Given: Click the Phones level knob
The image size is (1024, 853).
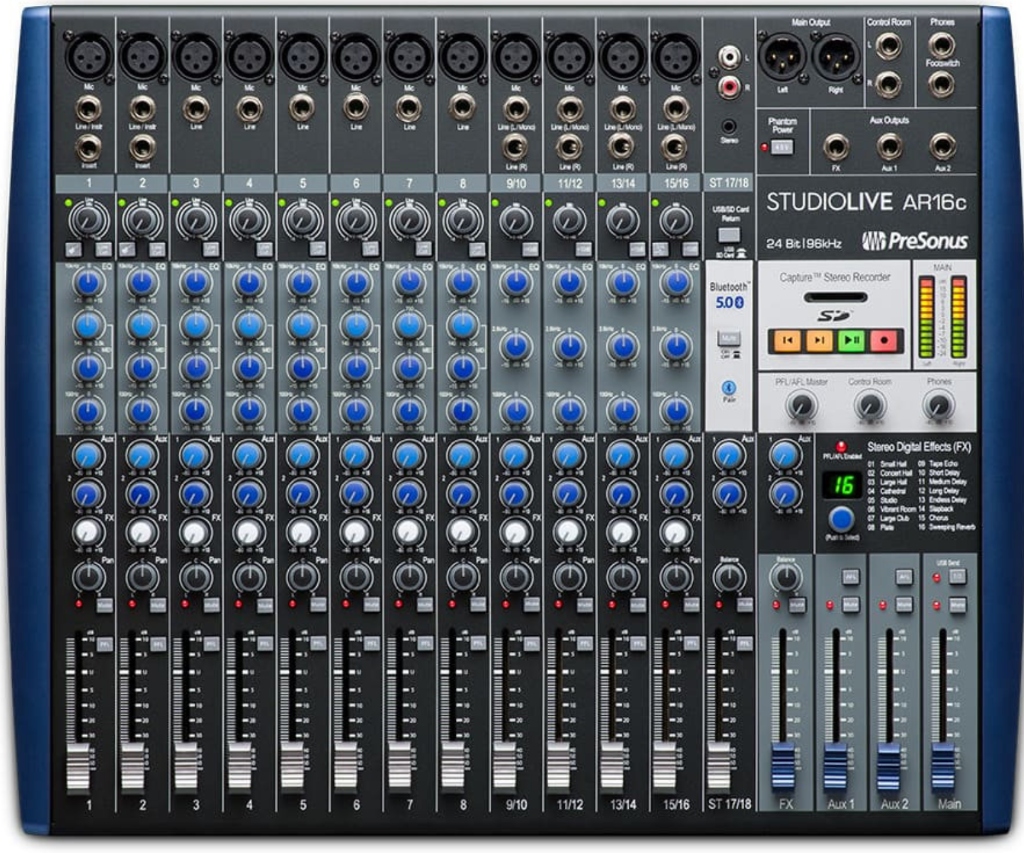Looking at the screenshot, I should 938,406.
